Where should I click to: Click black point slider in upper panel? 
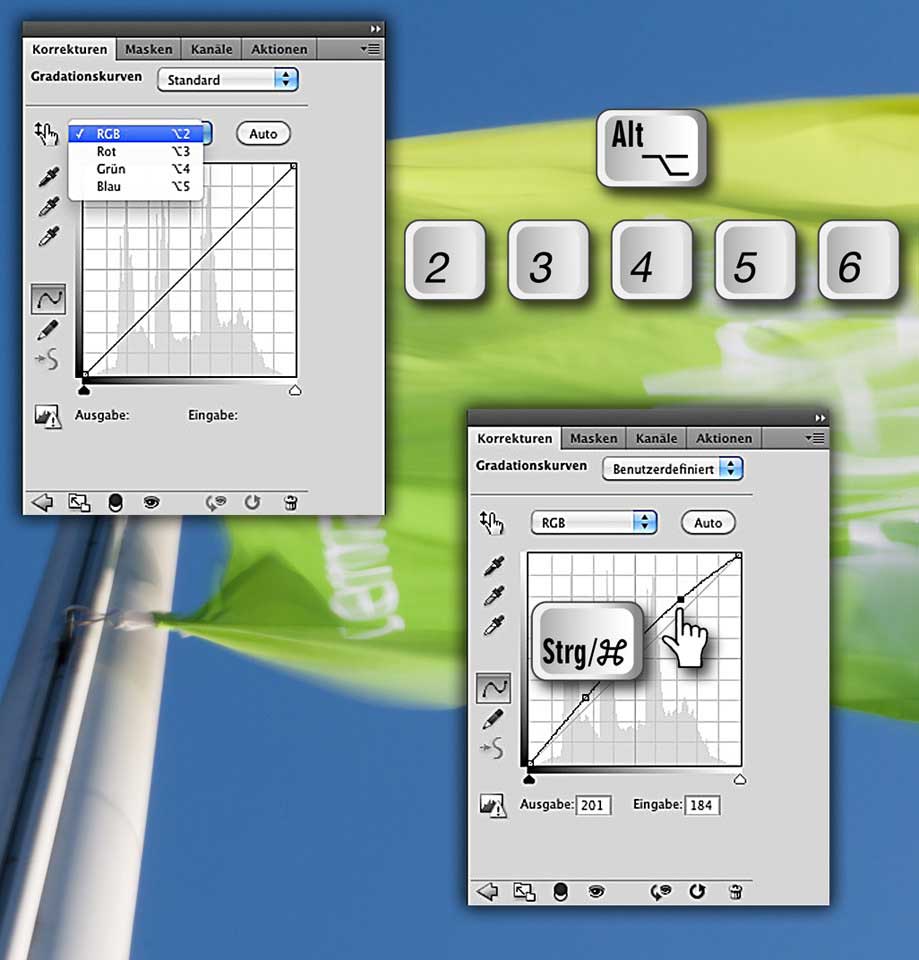point(84,390)
